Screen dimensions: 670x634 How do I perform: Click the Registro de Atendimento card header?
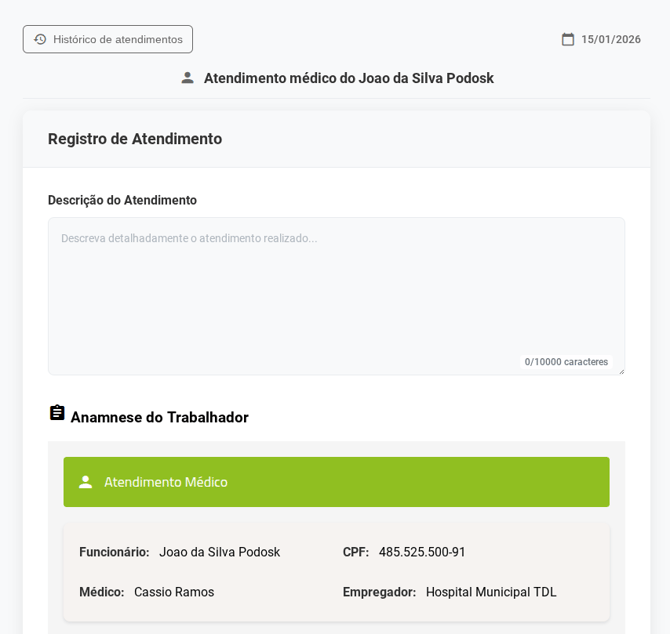(135, 139)
